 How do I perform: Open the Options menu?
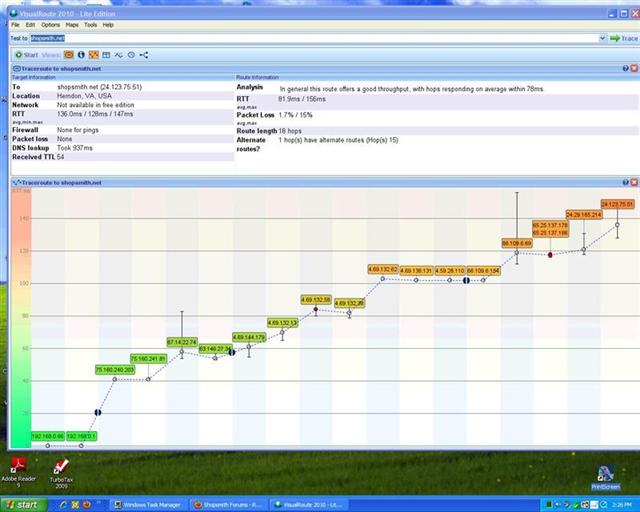pos(50,25)
